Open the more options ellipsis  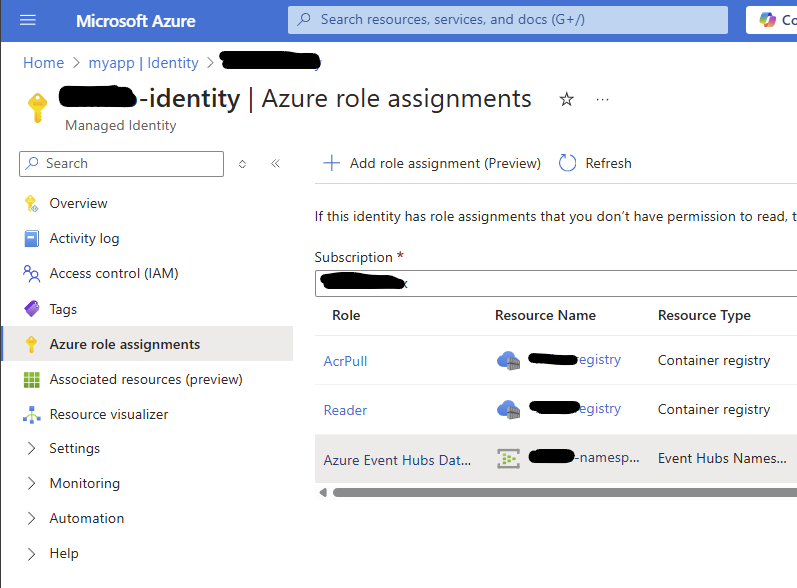point(602,100)
